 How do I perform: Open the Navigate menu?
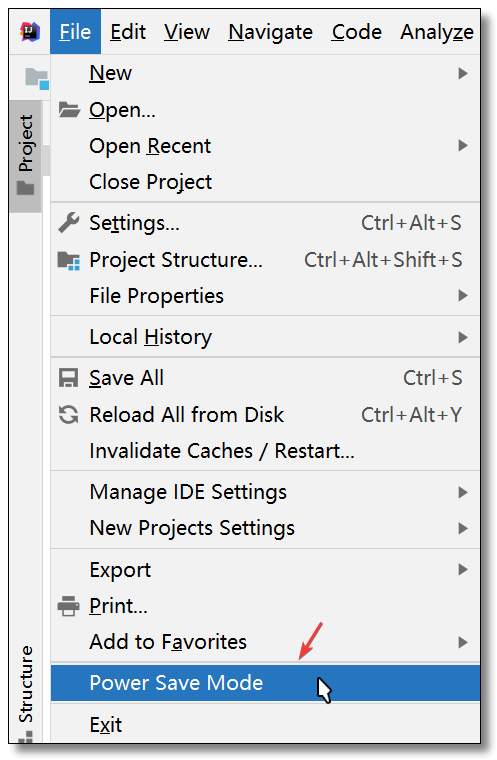click(x=270, y=32)
